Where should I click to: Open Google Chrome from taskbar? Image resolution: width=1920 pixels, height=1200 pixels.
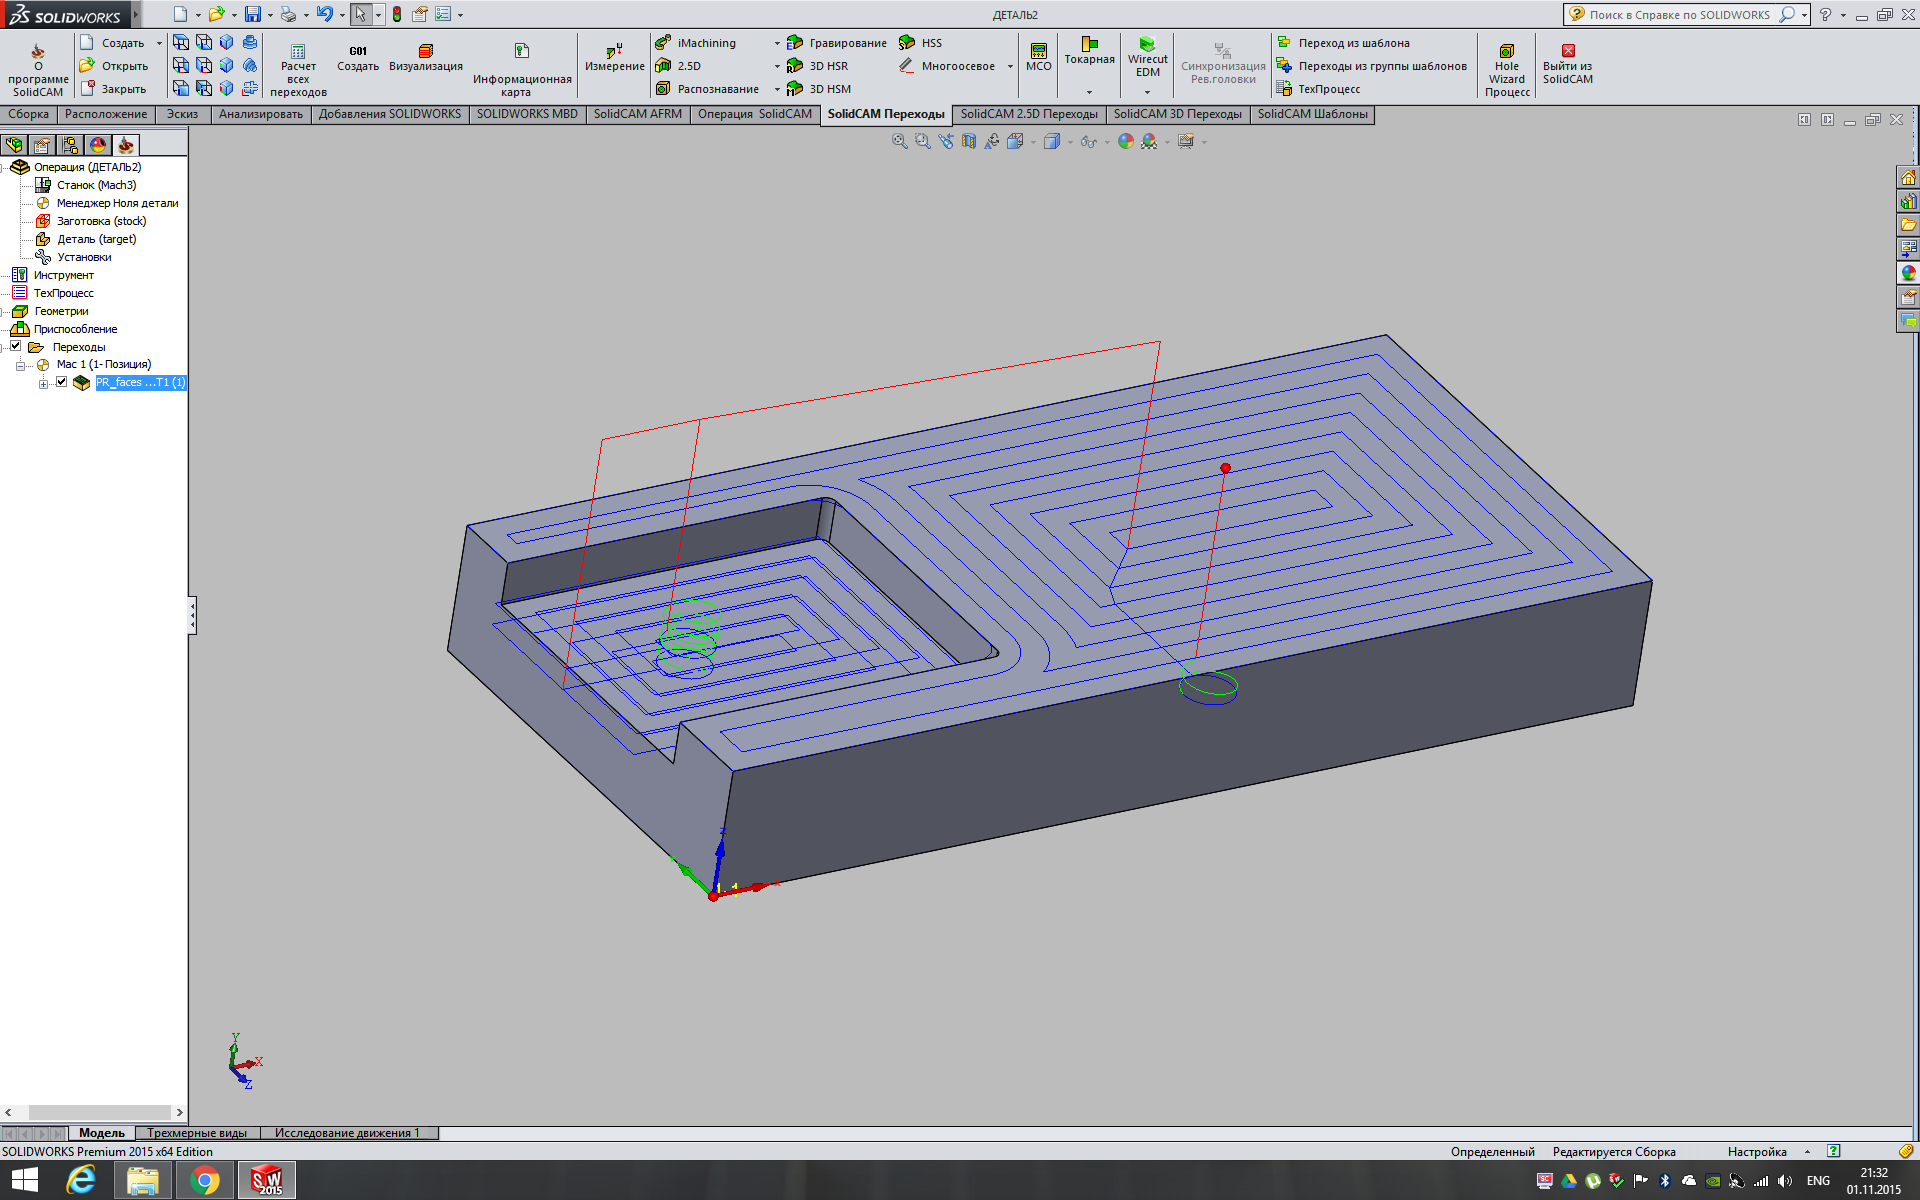(x=205, y=1181)
